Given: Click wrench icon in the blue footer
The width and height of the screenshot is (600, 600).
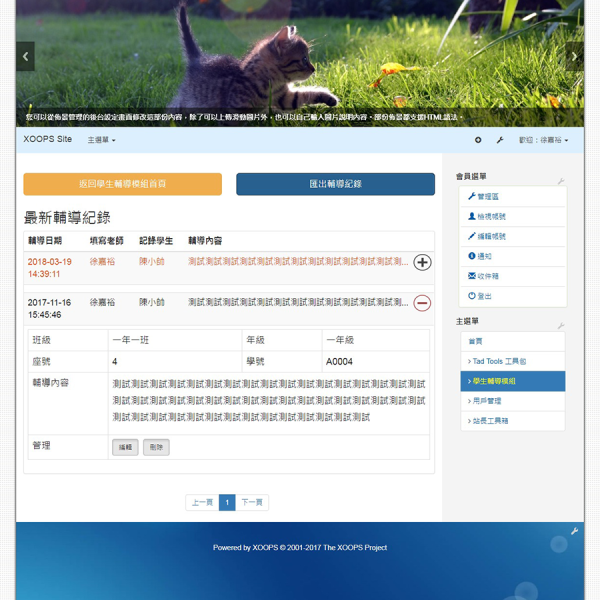Looking at the screenshot, I should point(574,531).
